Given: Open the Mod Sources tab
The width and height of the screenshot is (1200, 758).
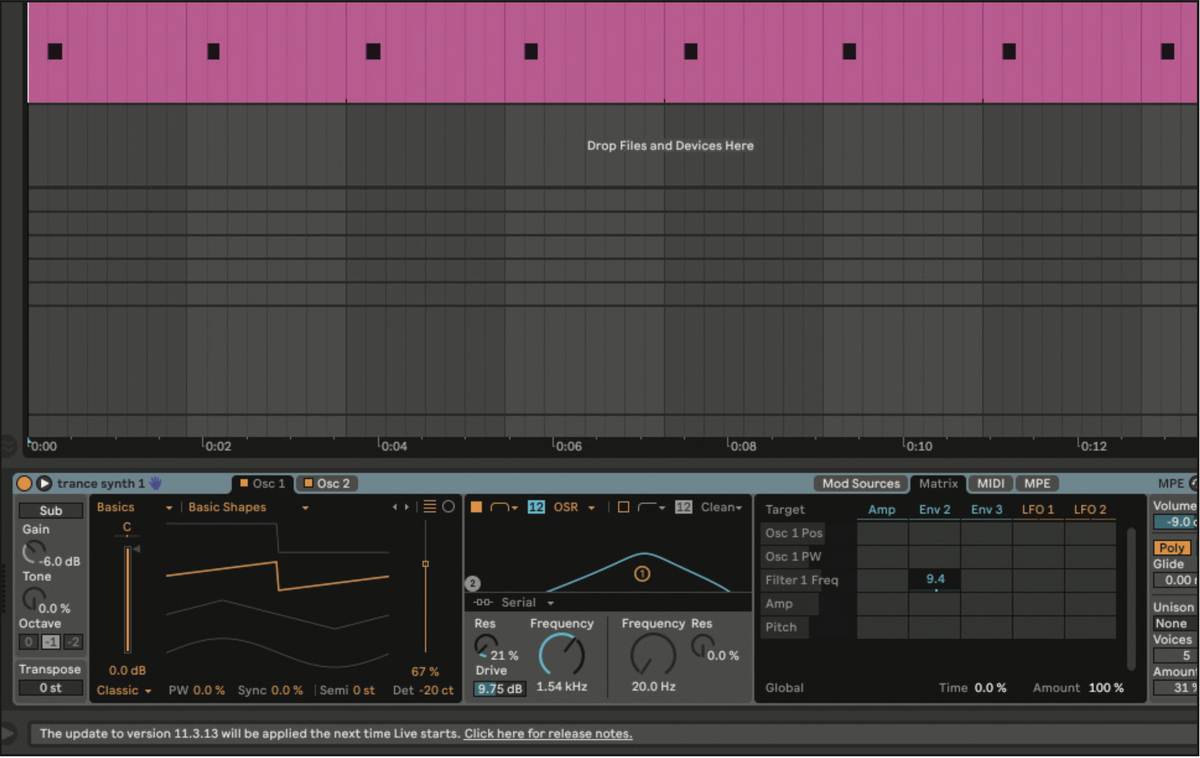Looking at the screenshot, I should (861, 484).
